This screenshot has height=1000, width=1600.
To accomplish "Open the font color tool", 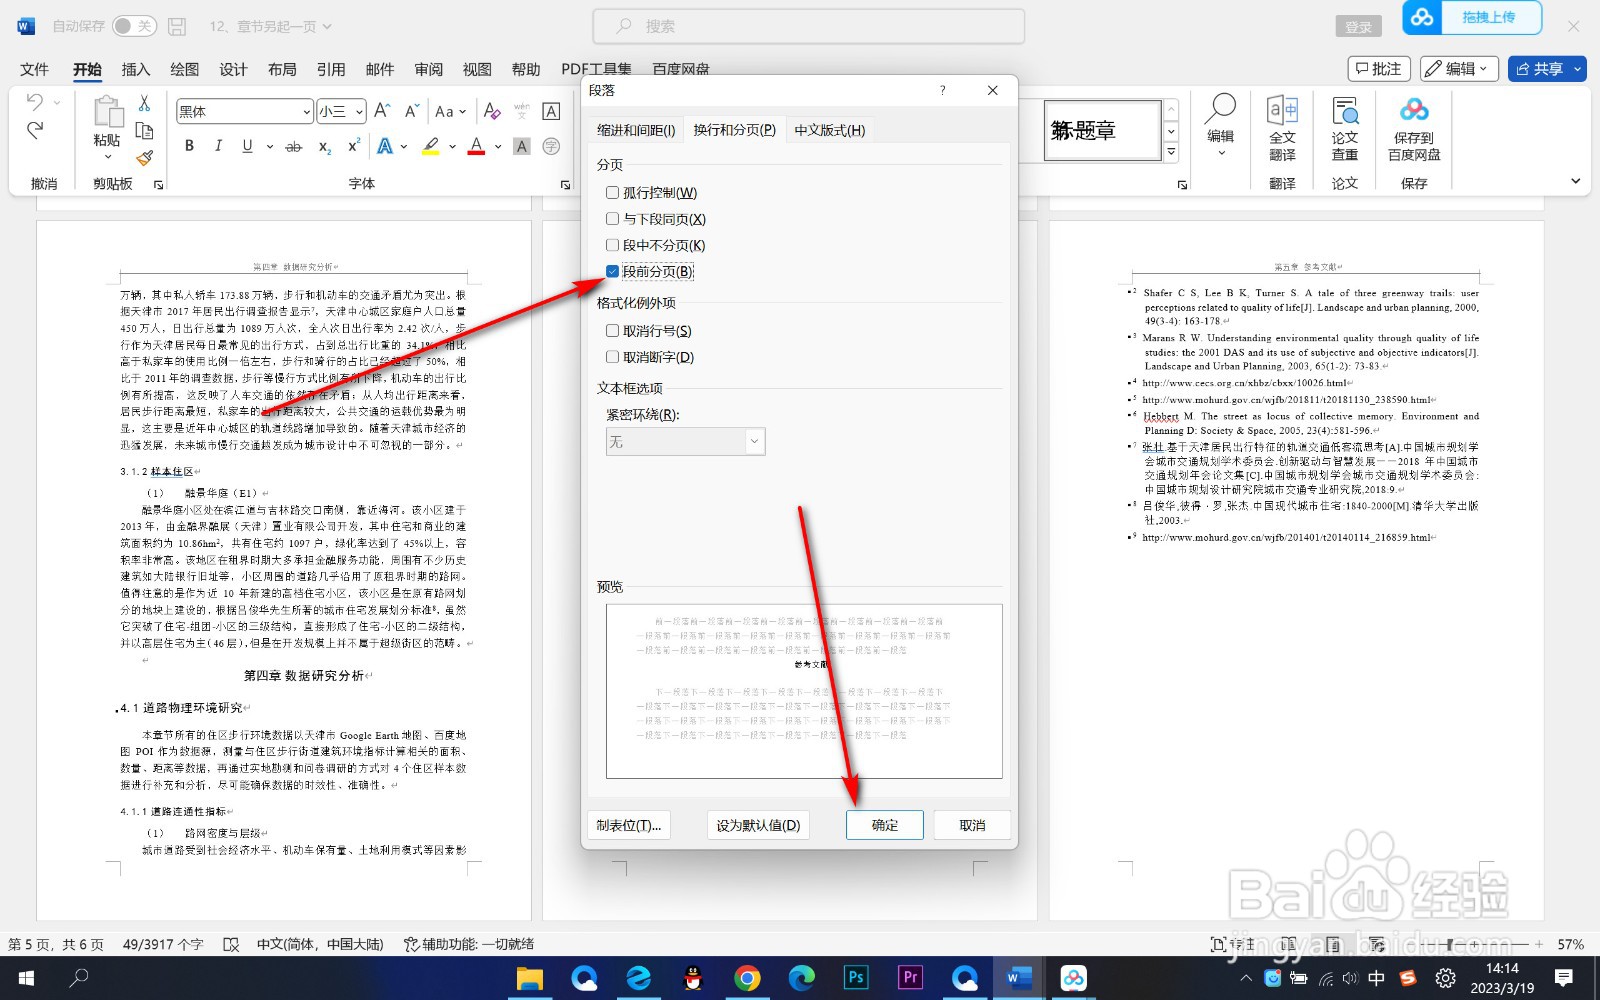I will [478, 146].
